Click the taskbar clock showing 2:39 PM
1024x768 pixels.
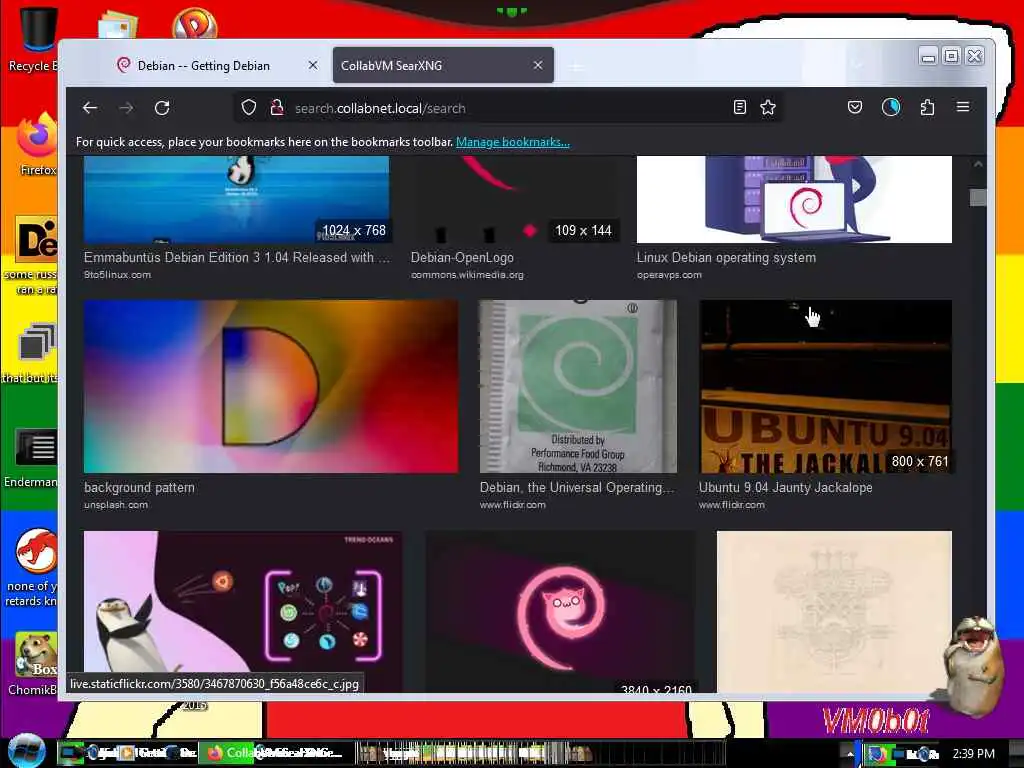973,754
